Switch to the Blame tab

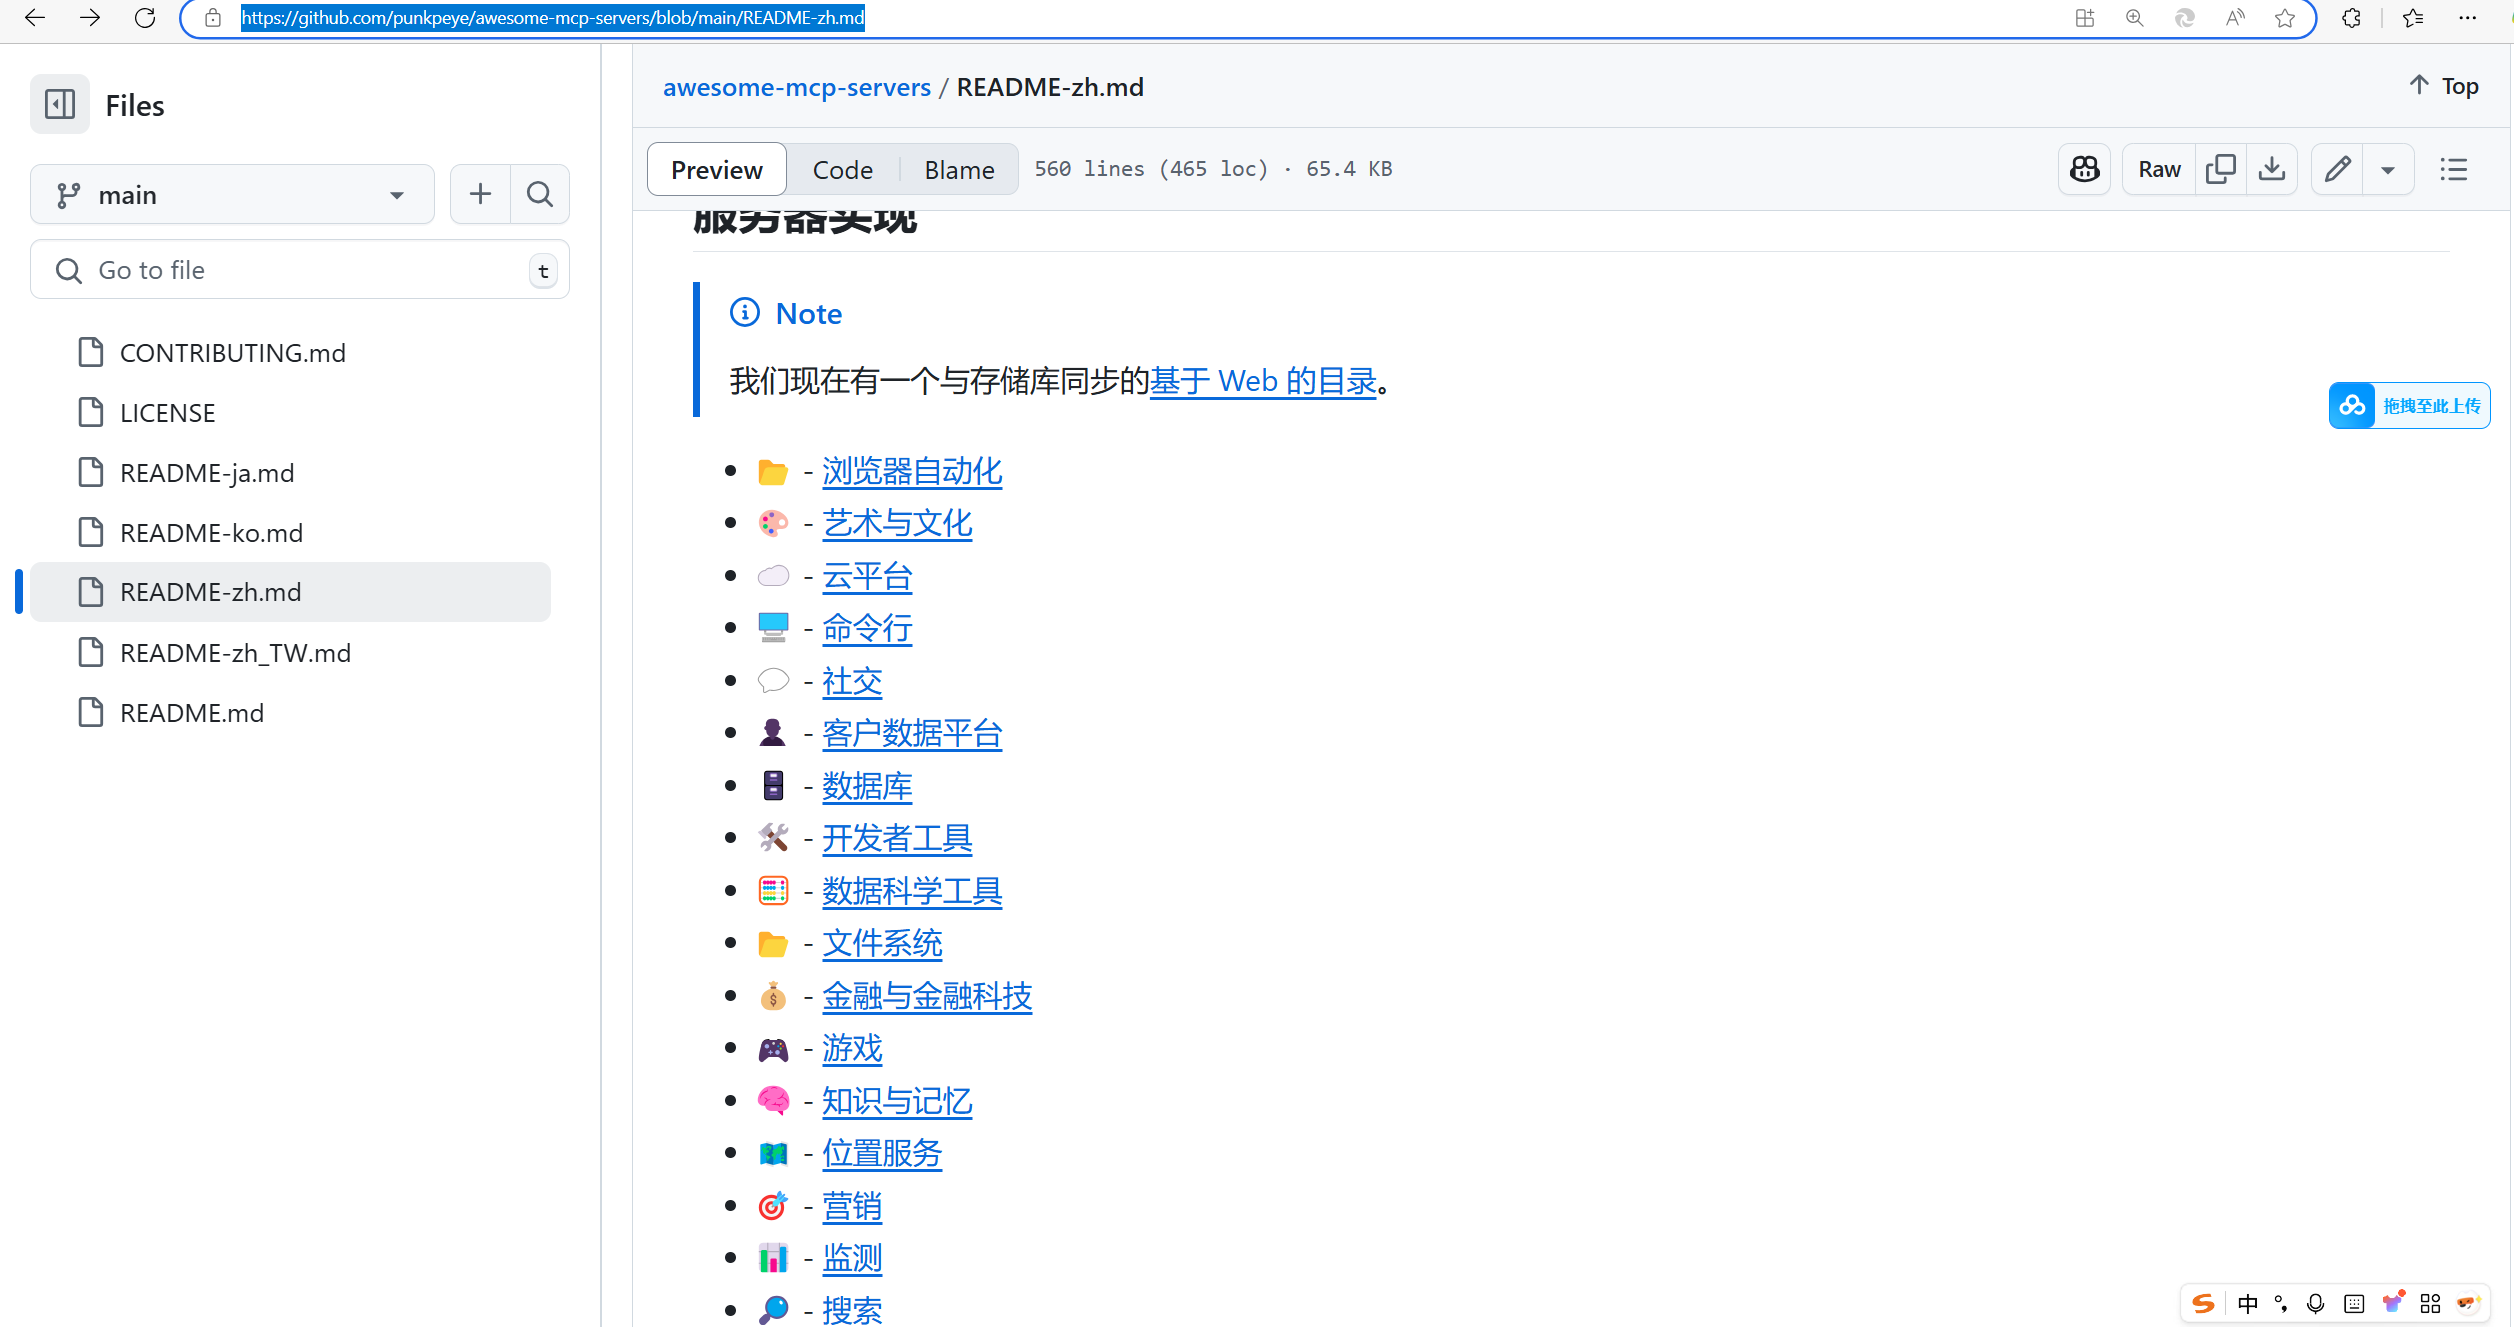(x=958, y=170)
